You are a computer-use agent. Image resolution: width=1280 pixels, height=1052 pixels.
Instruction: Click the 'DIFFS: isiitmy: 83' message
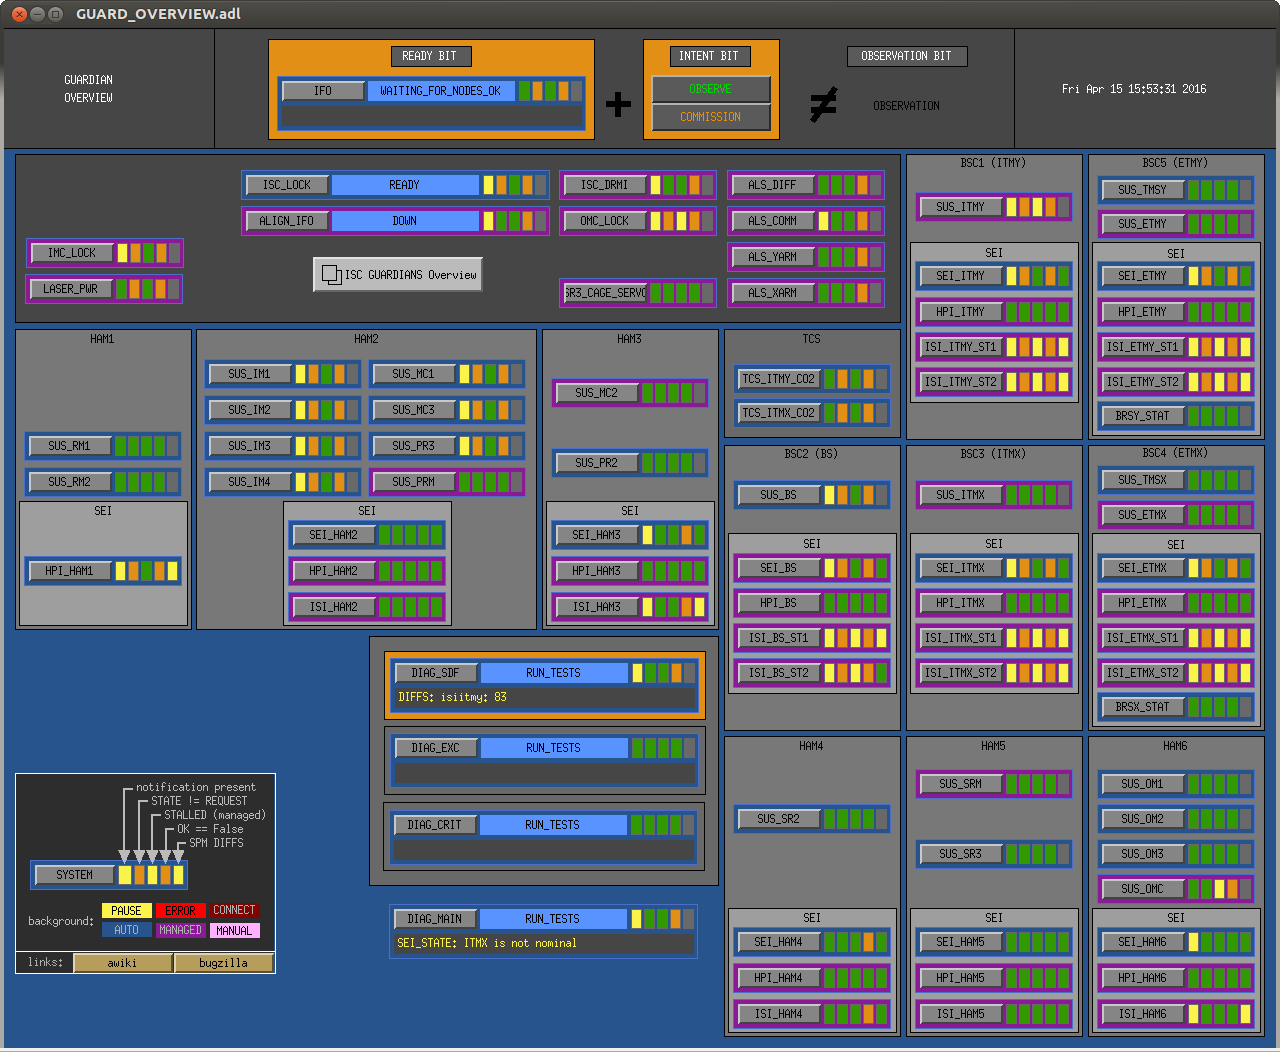point(453,697)
